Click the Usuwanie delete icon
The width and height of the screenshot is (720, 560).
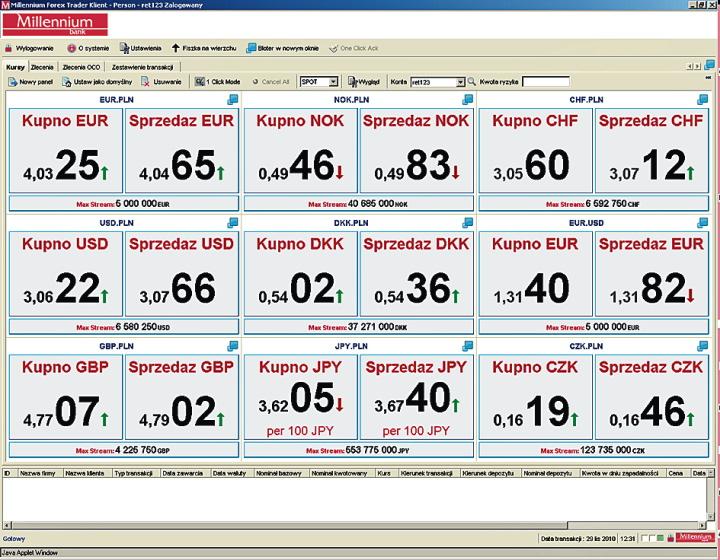click(x=146, y=82)
